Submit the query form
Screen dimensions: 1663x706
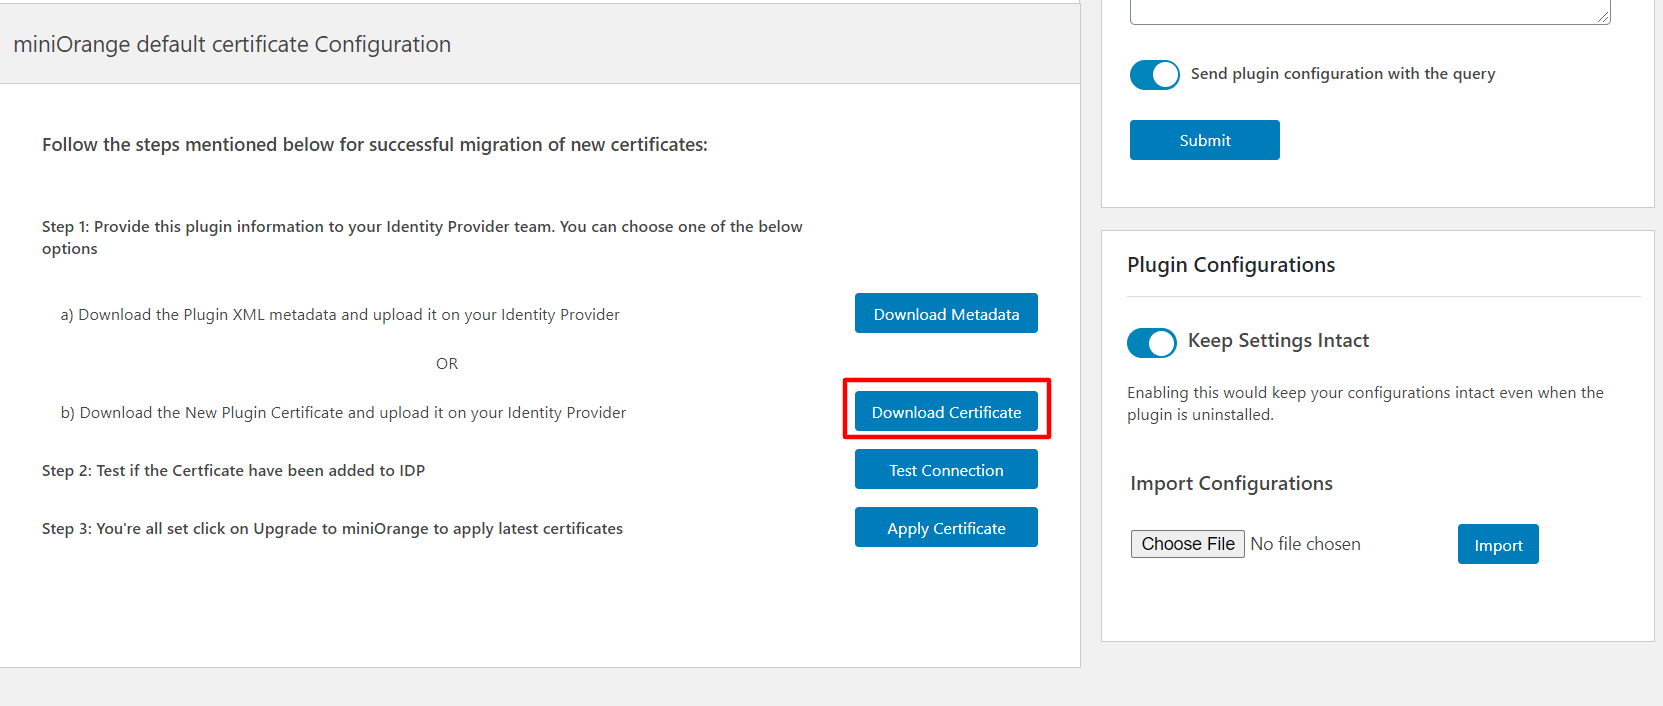(1204, 141)
